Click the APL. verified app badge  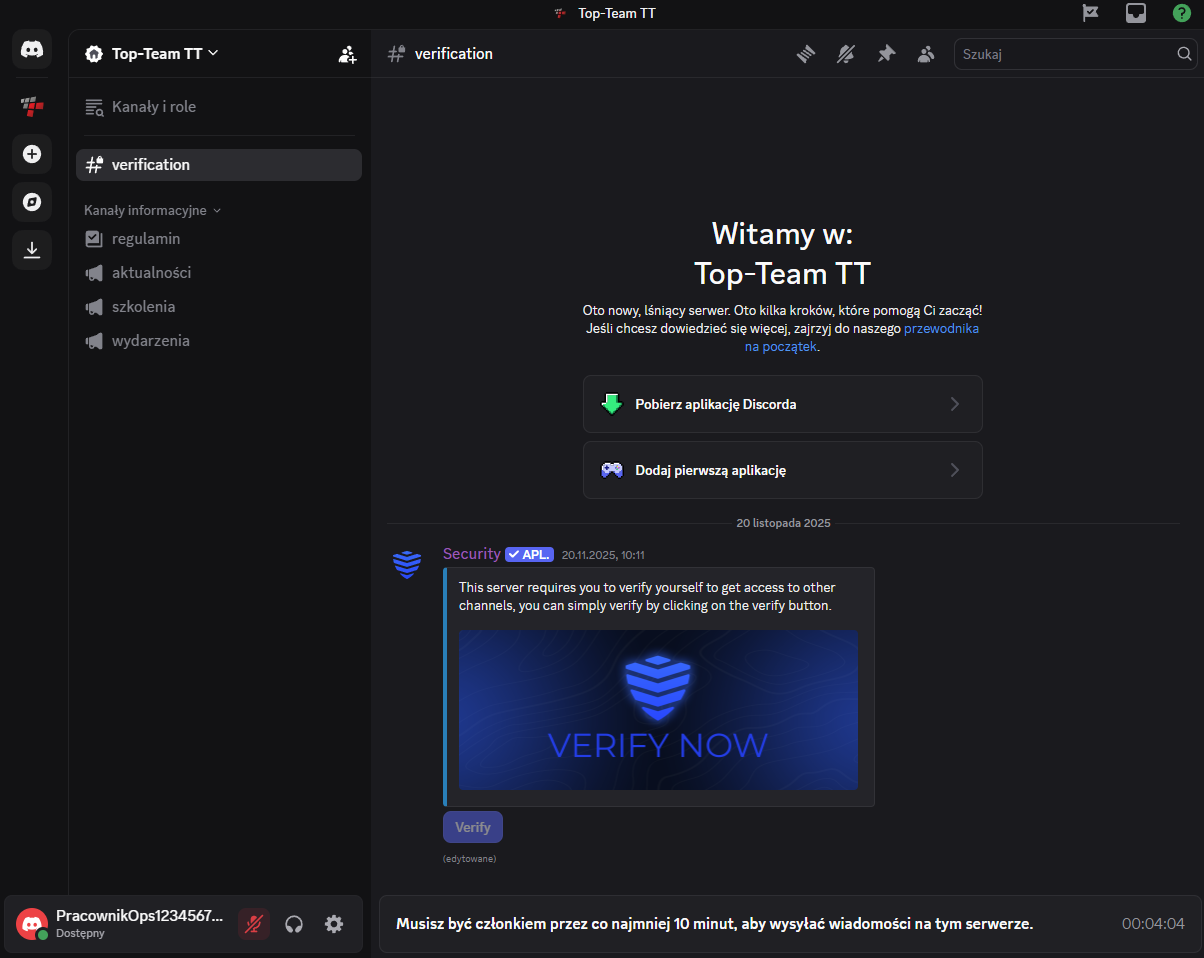point(529,554)
